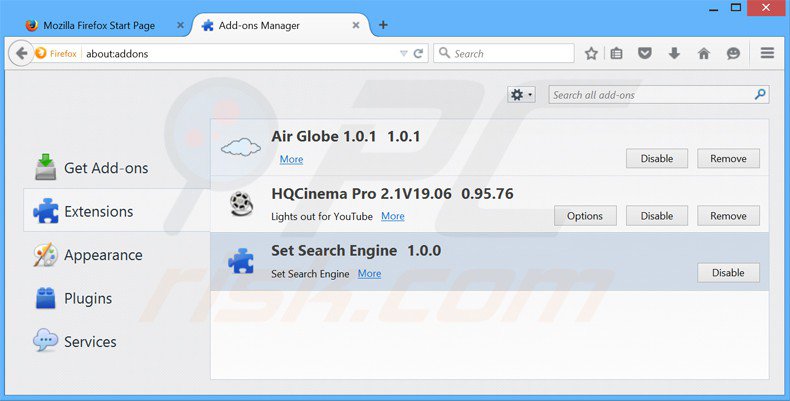Click the about:addons address bar
The image size is (790, 401).
point(242,53)
